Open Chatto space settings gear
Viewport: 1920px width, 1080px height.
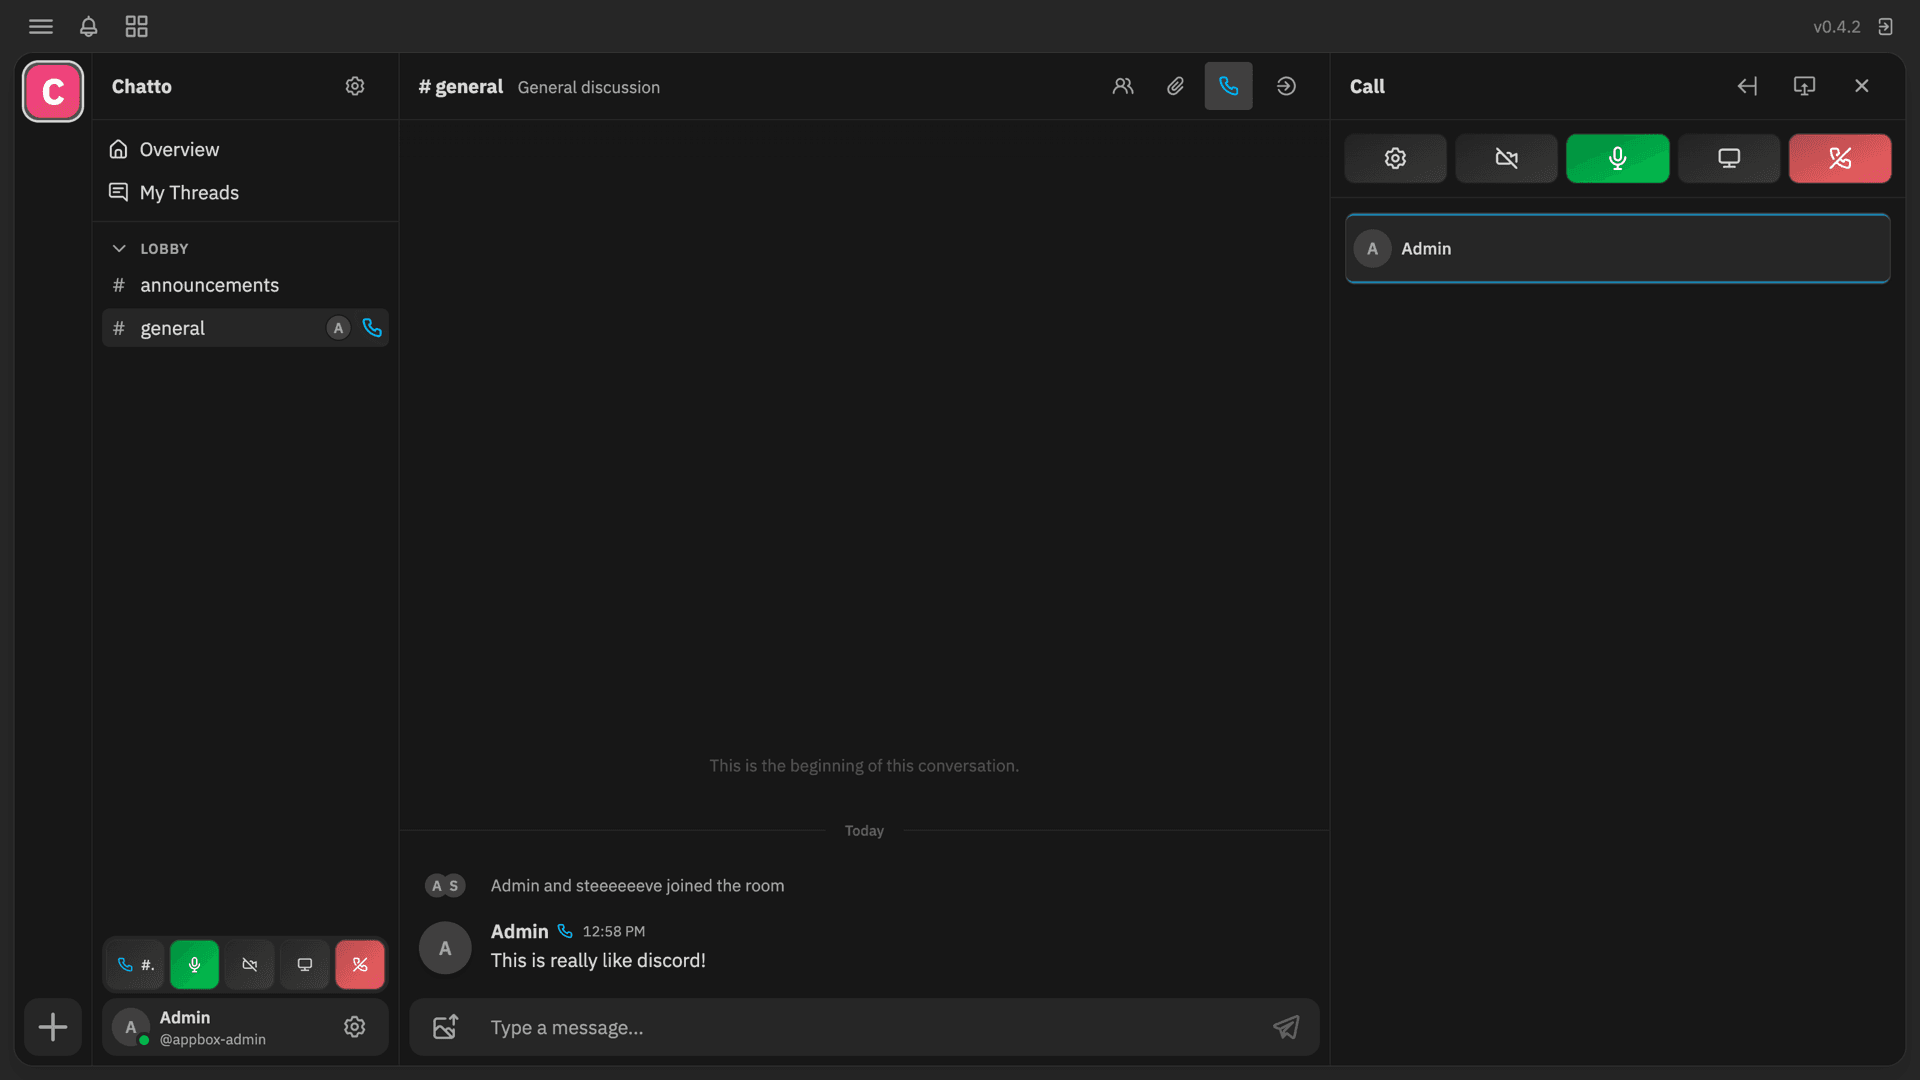click(x=355, y=86)
